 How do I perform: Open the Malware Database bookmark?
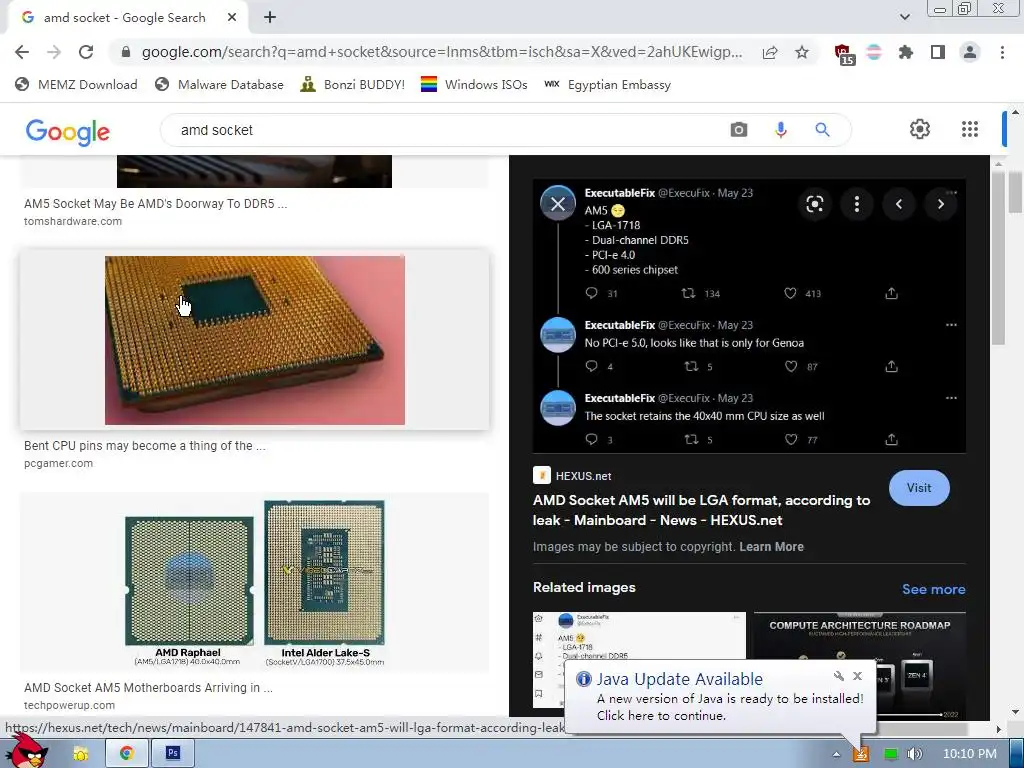219,84
